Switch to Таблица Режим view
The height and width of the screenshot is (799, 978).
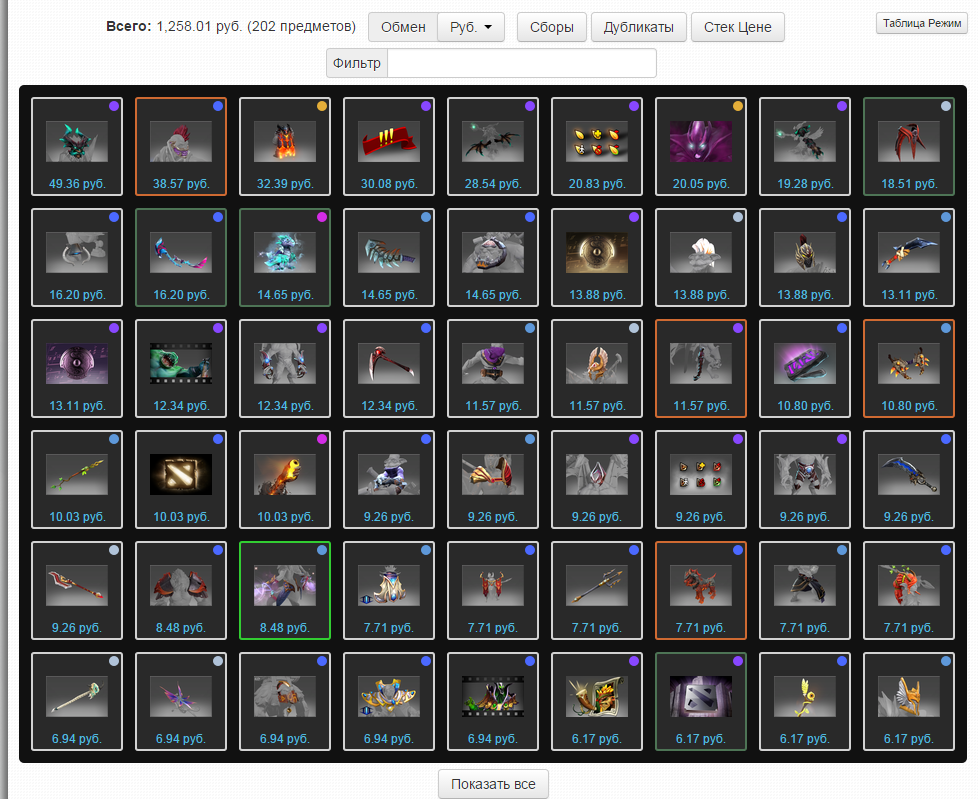click(922, 23)
